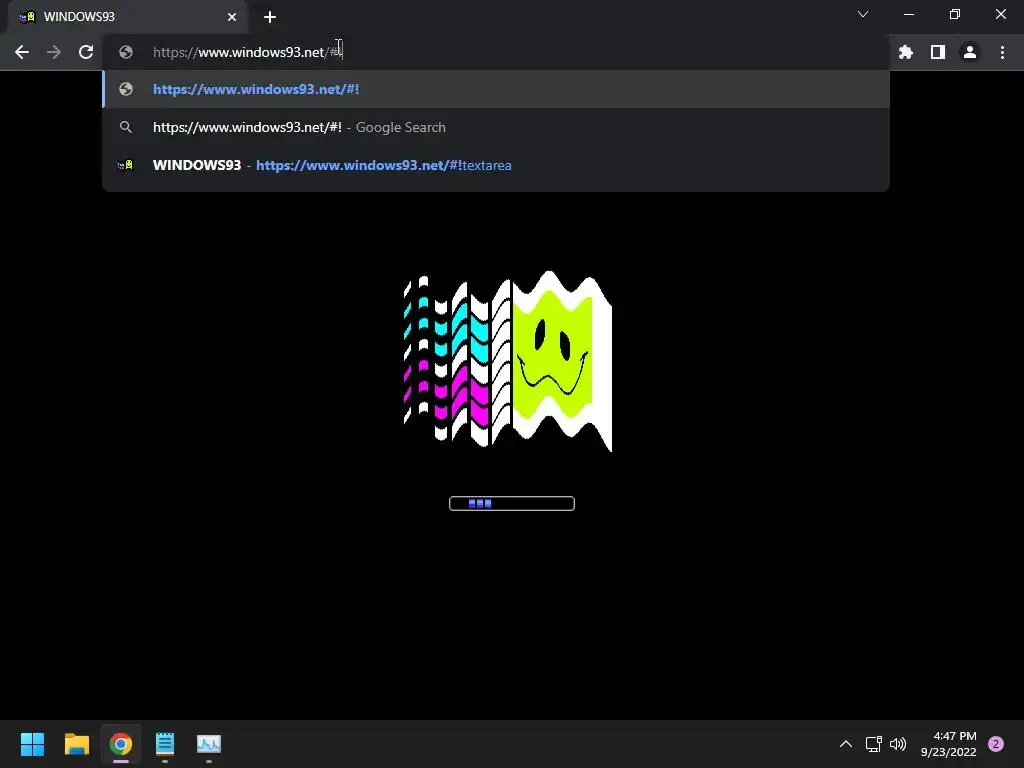Click the globe icon in the address bar
This screenshot has width=1024, height=768.
click(x=126, y=52)
